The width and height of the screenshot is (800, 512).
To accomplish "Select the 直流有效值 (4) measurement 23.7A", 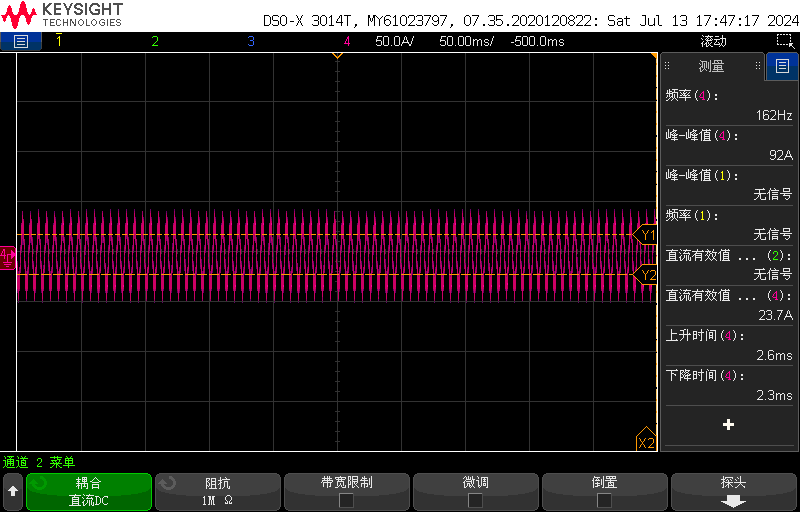I will click(x=729, y=305).
